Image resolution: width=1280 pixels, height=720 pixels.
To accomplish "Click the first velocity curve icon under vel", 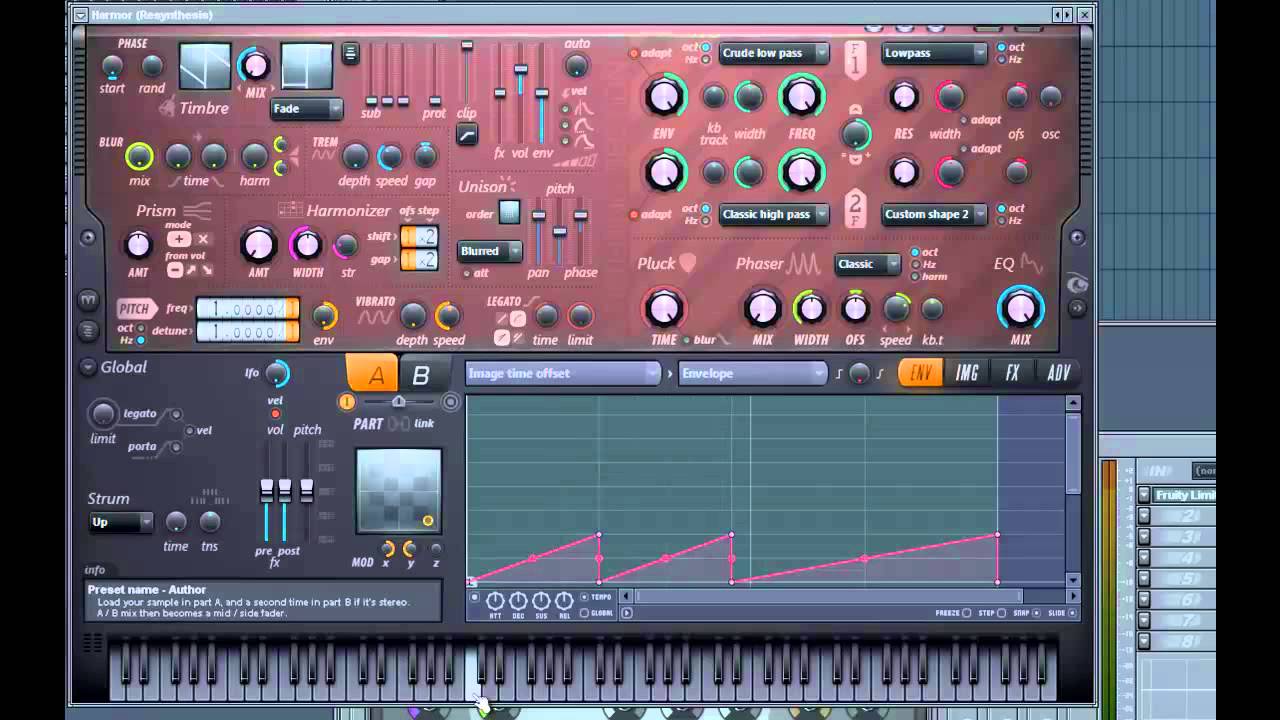I will pos(583,110).
